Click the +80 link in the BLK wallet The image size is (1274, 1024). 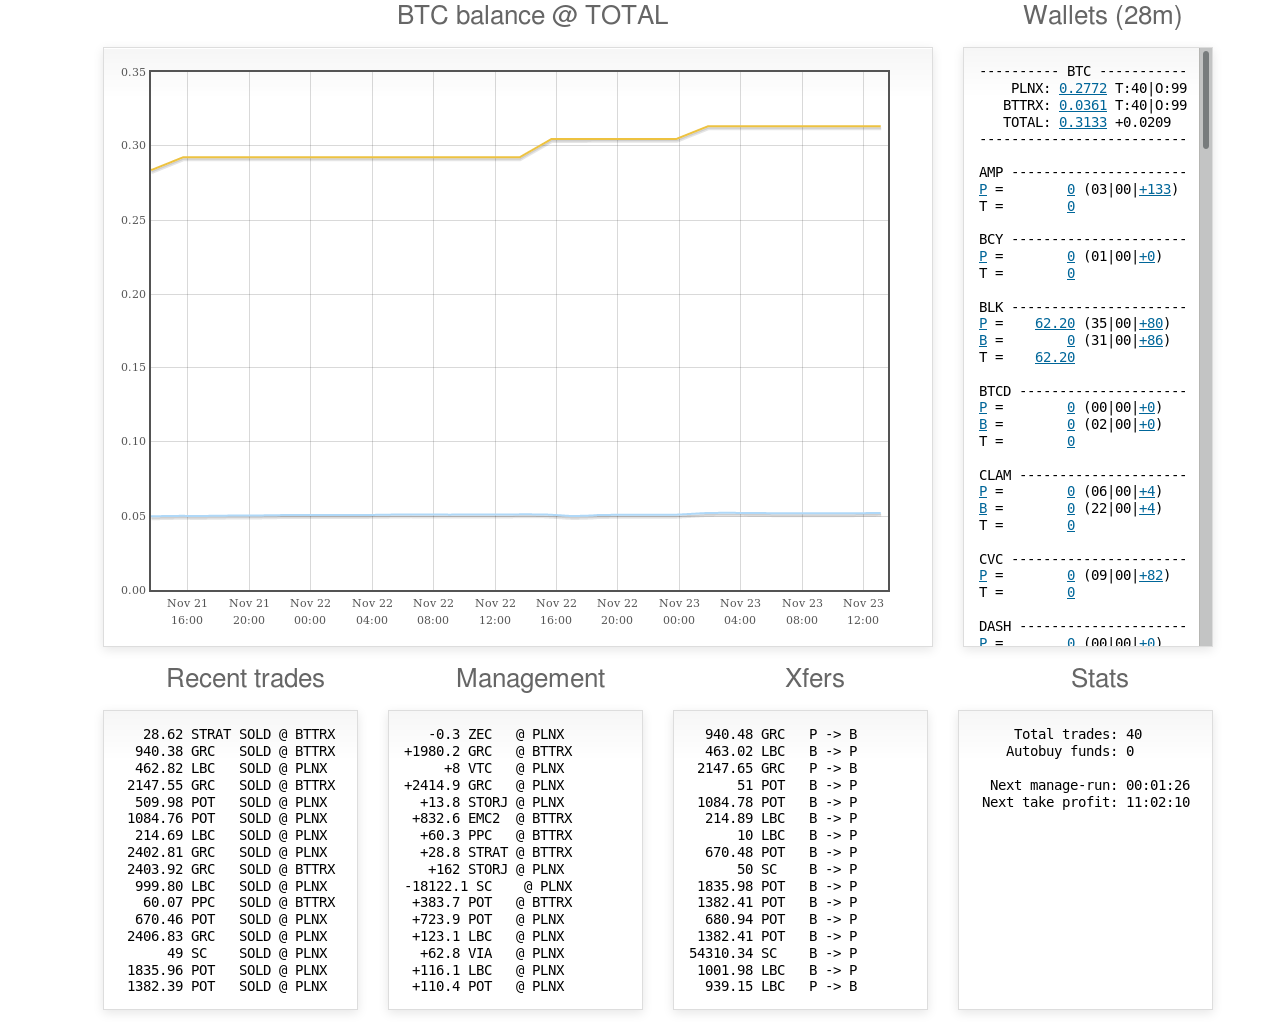(x=1151, y=323)
